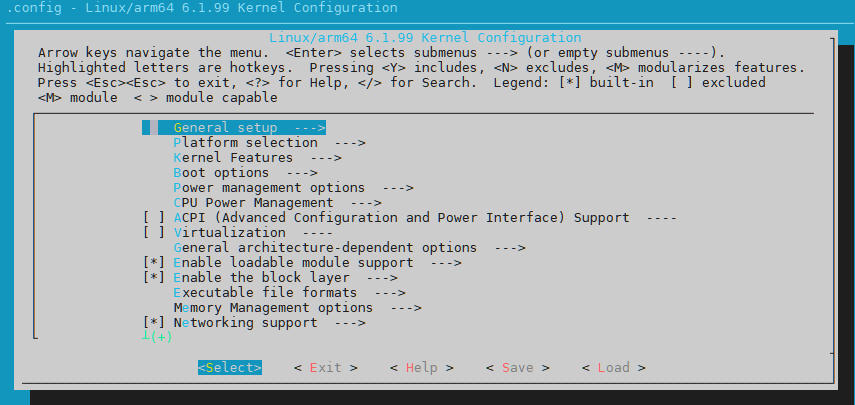The height and width of the screenshot is (405, 855).
Task: Toggle the ACPI Support checkbox
Action: pyautogui.click(x=154, y=217)
